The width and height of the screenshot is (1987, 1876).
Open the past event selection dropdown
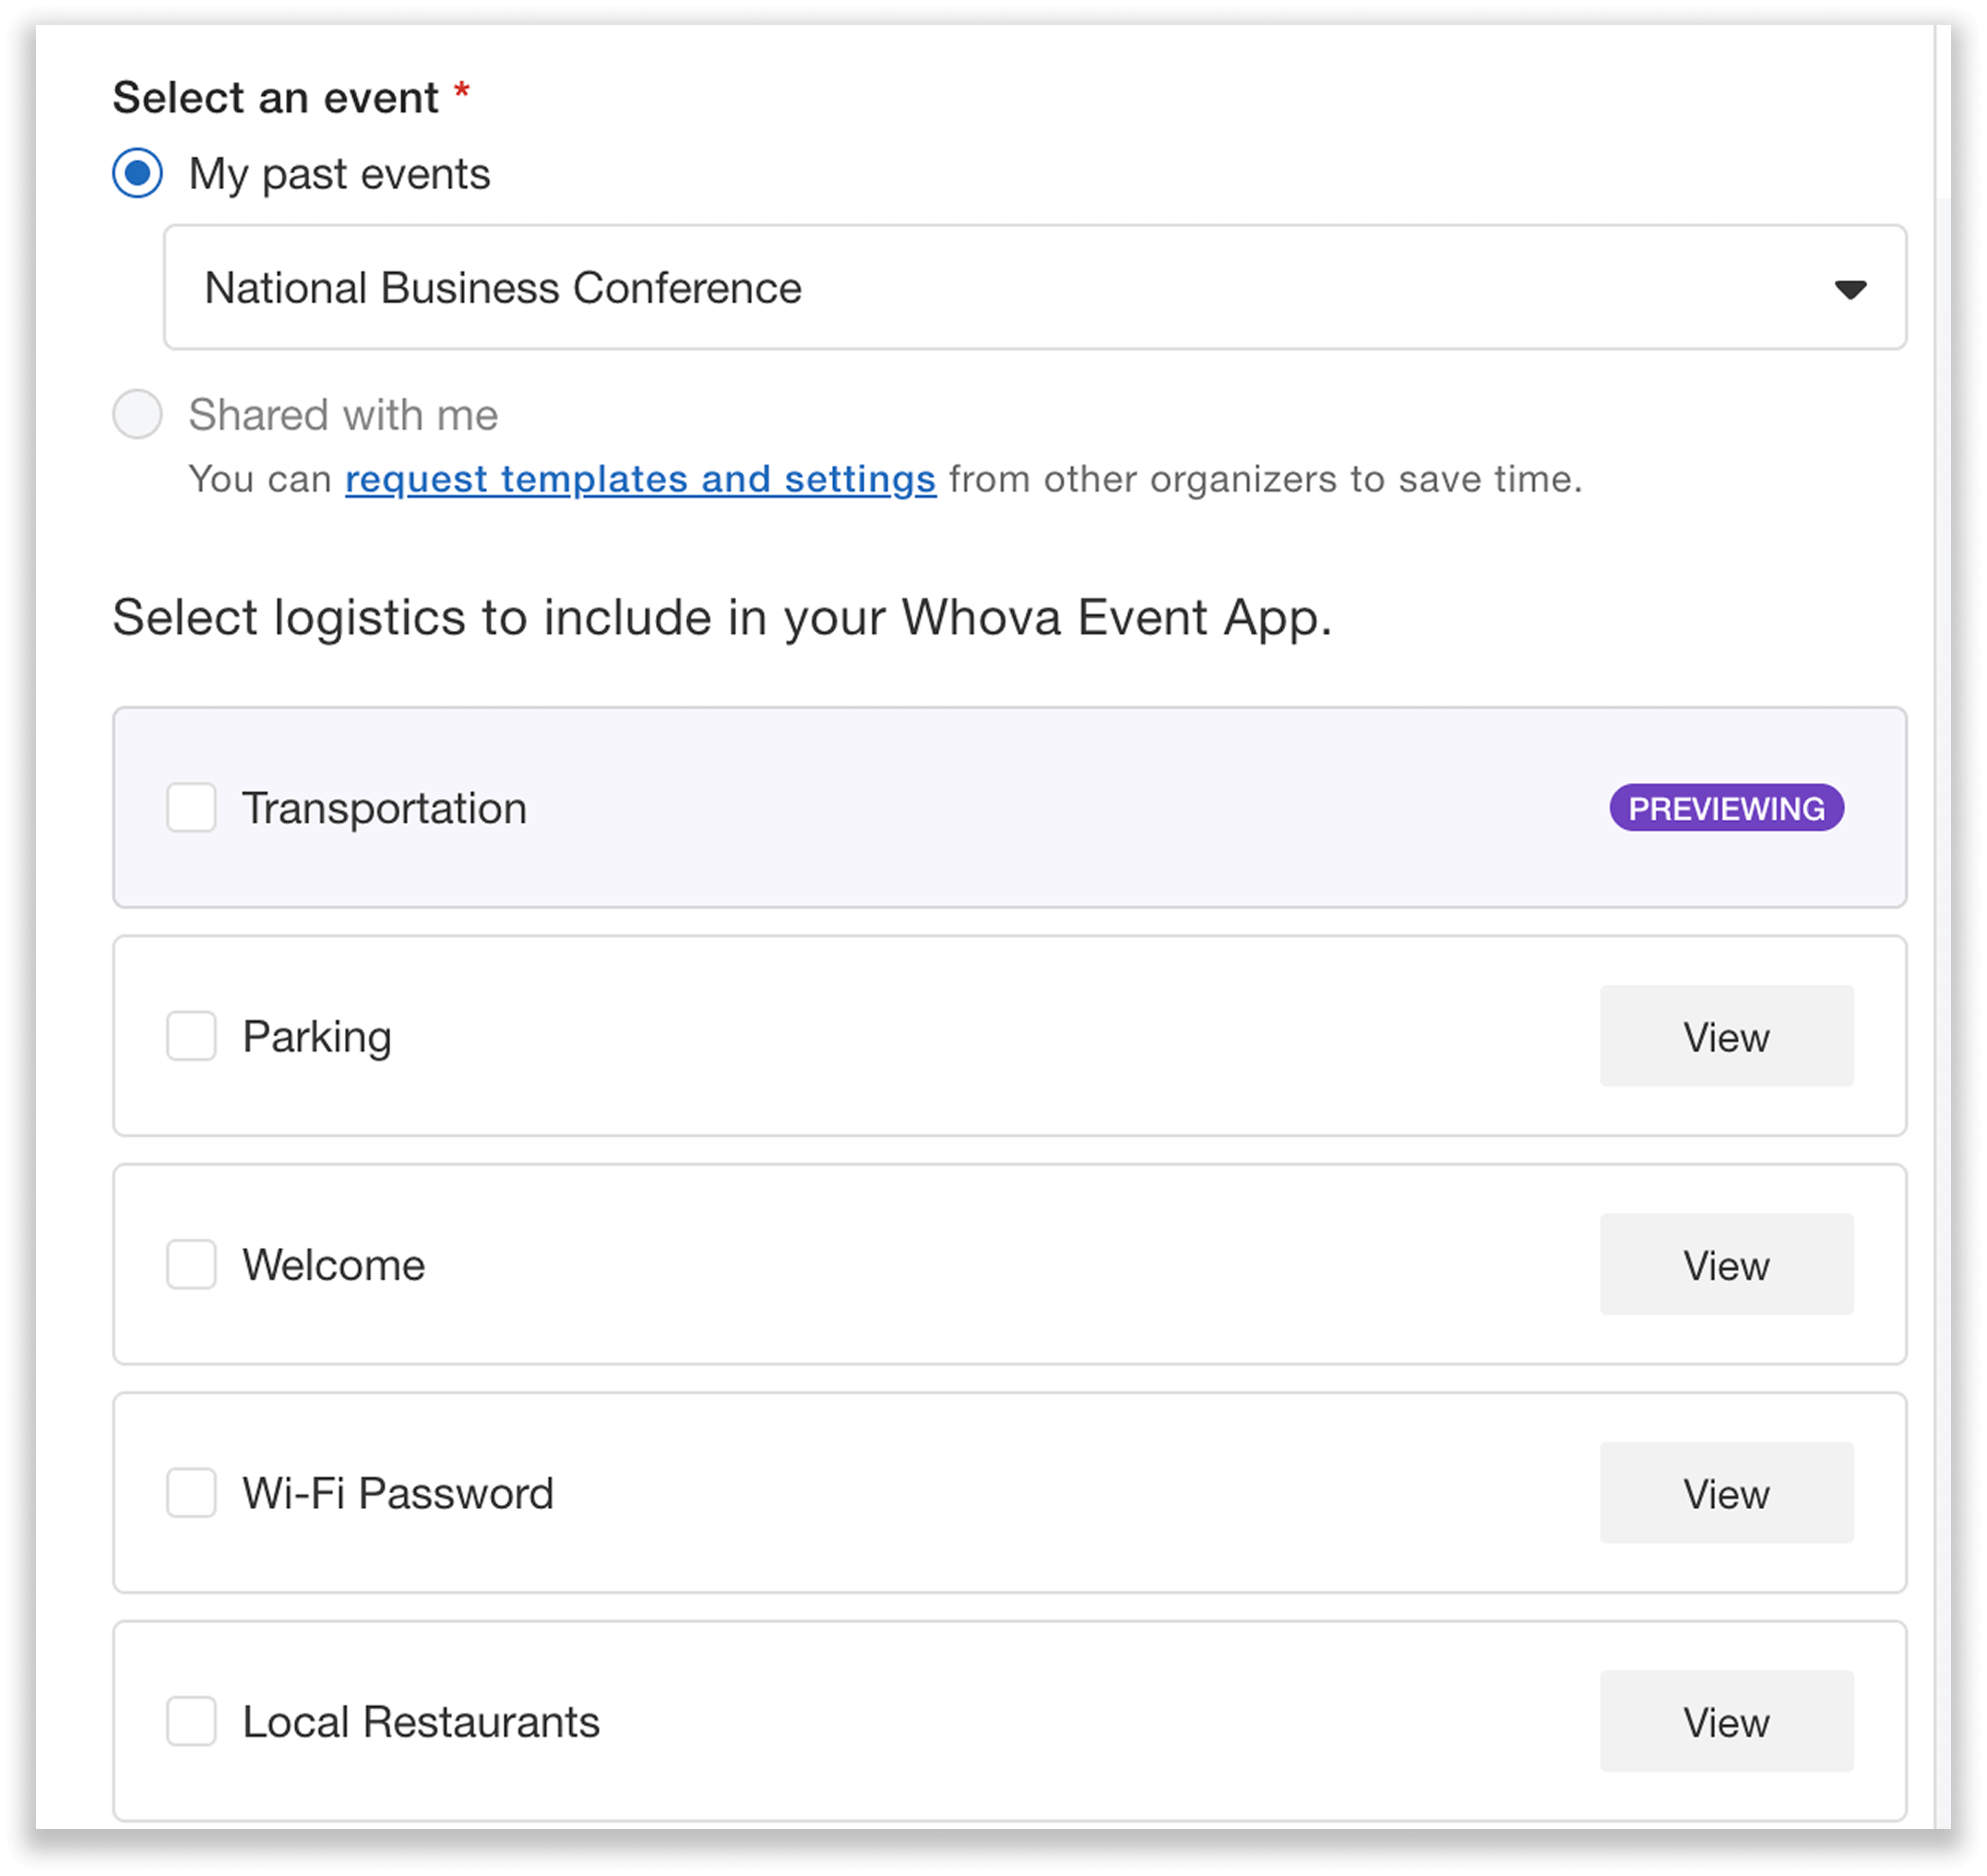click(1035, 287)
